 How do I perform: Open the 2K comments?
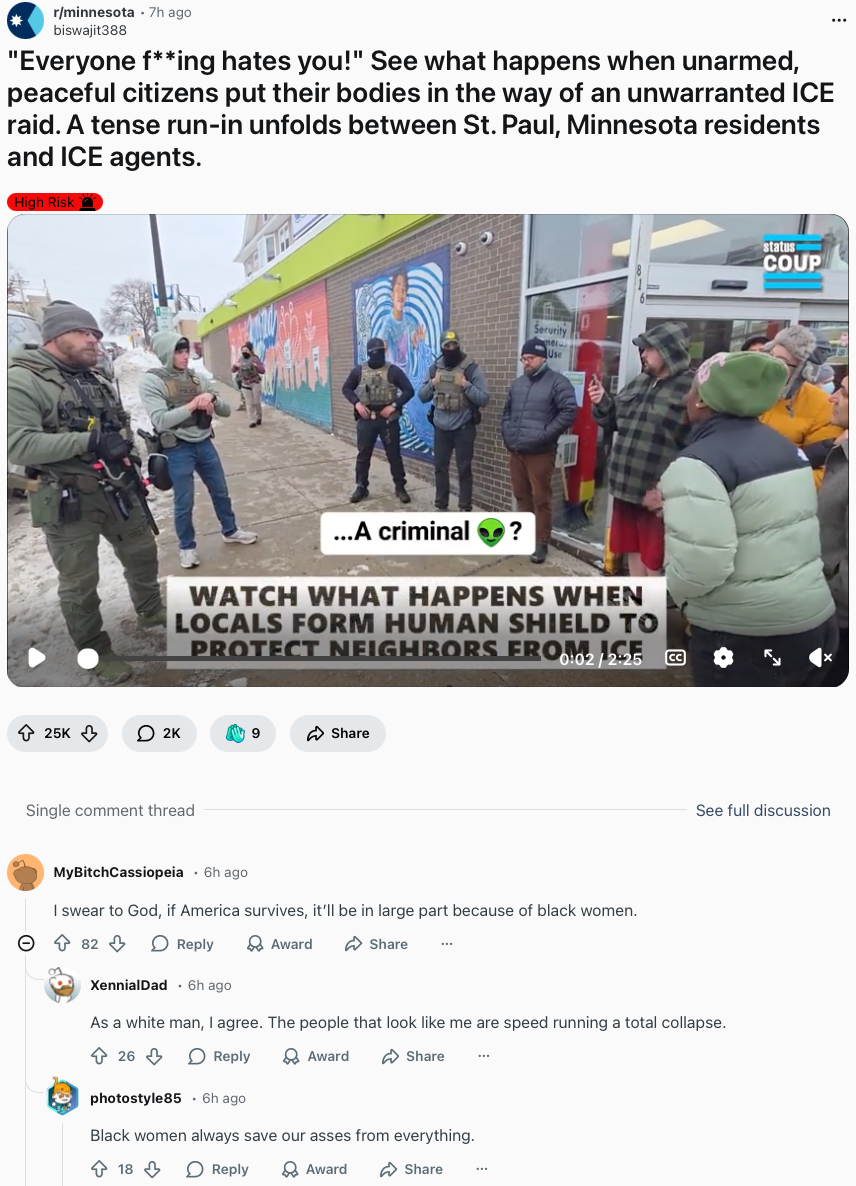(x=159, y=733)
